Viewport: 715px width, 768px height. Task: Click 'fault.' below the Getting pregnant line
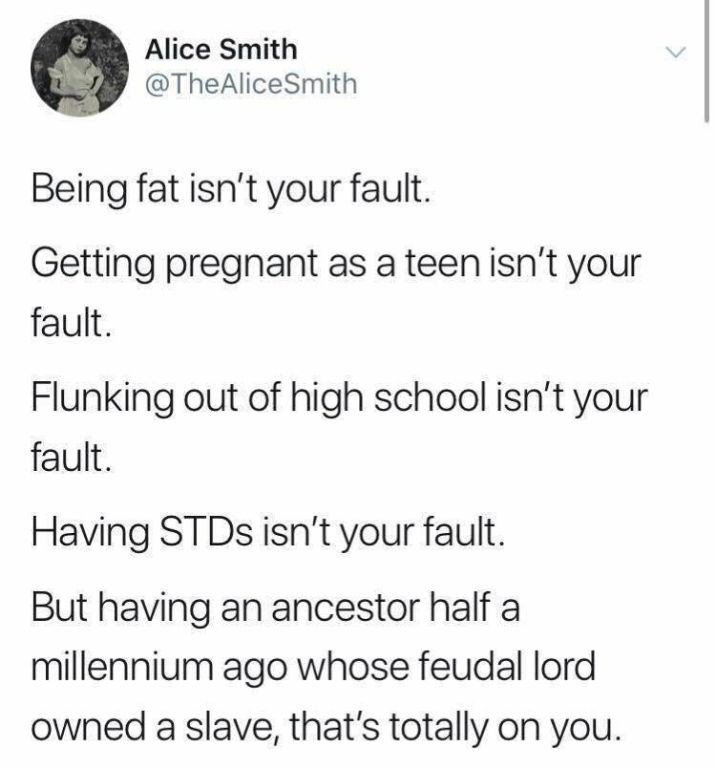pos(72,323)
